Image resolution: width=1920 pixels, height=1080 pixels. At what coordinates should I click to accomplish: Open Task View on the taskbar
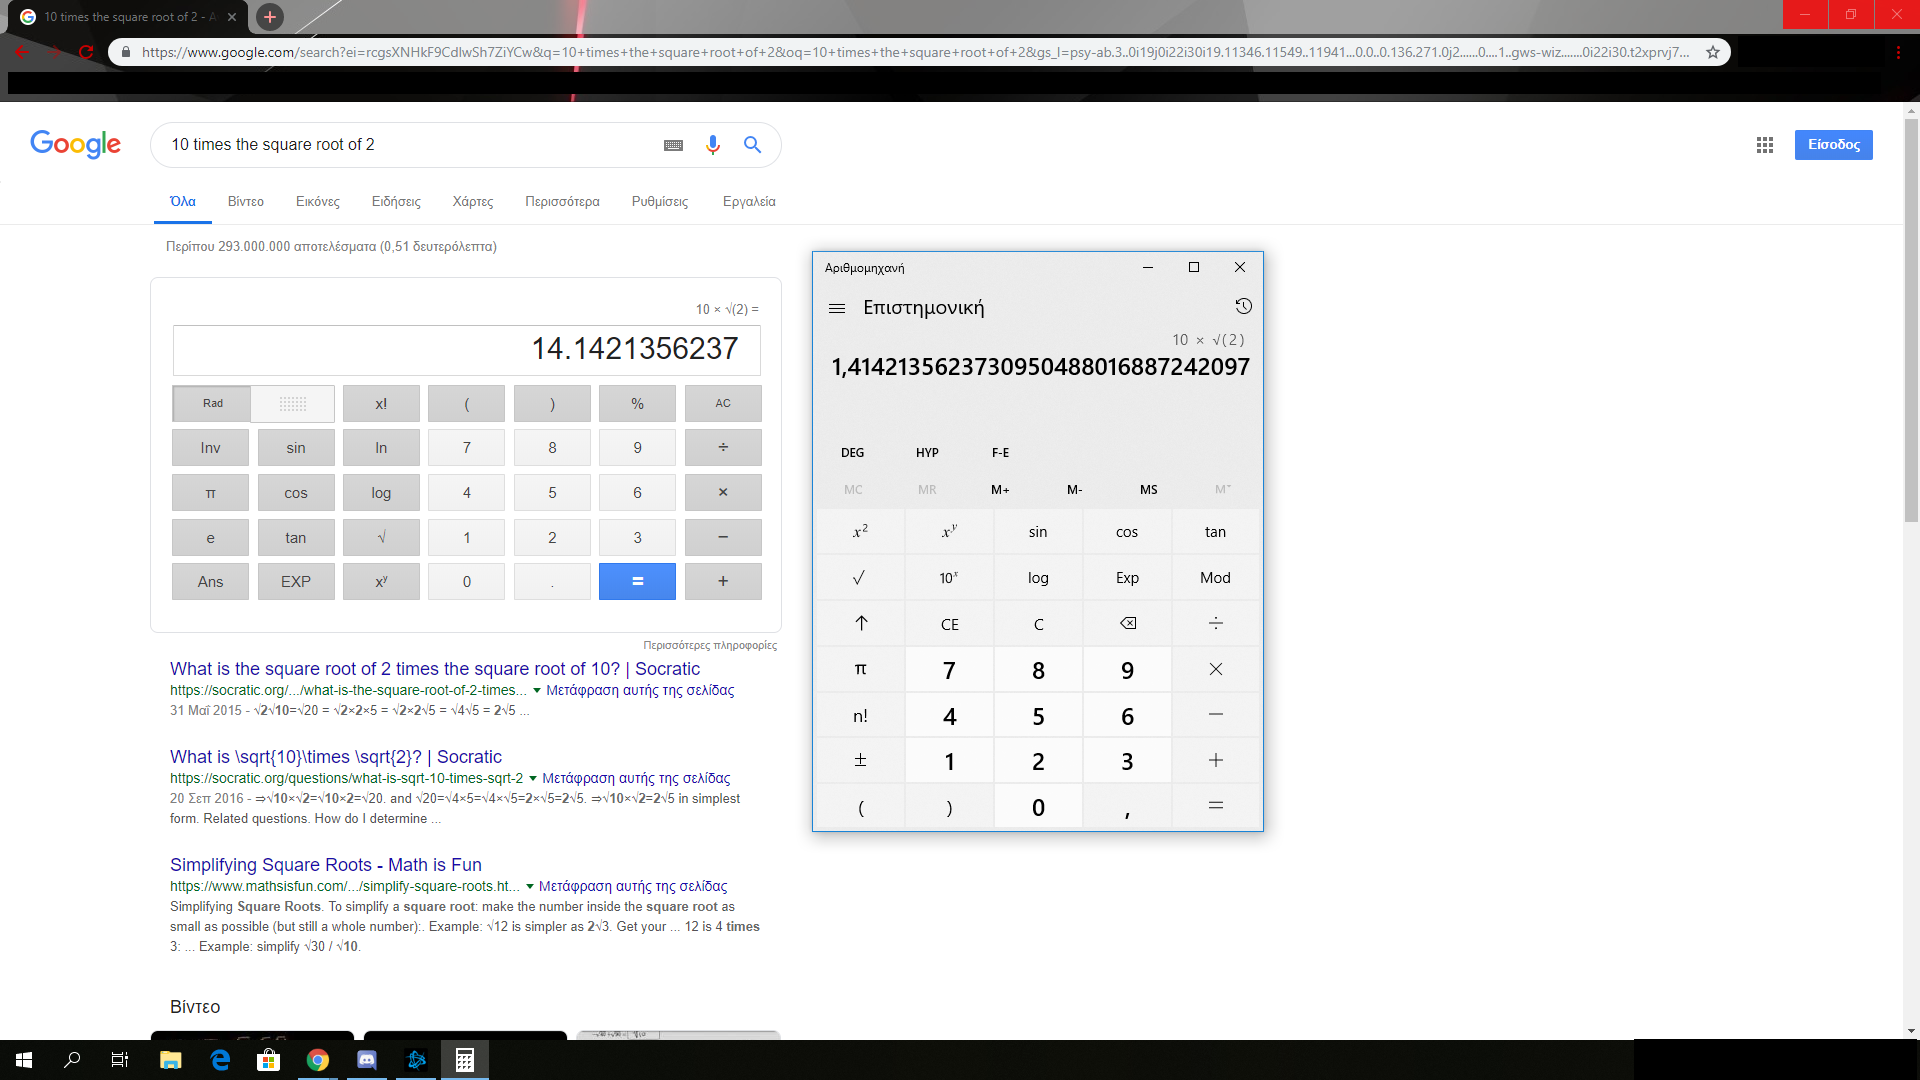point(120,1060)
